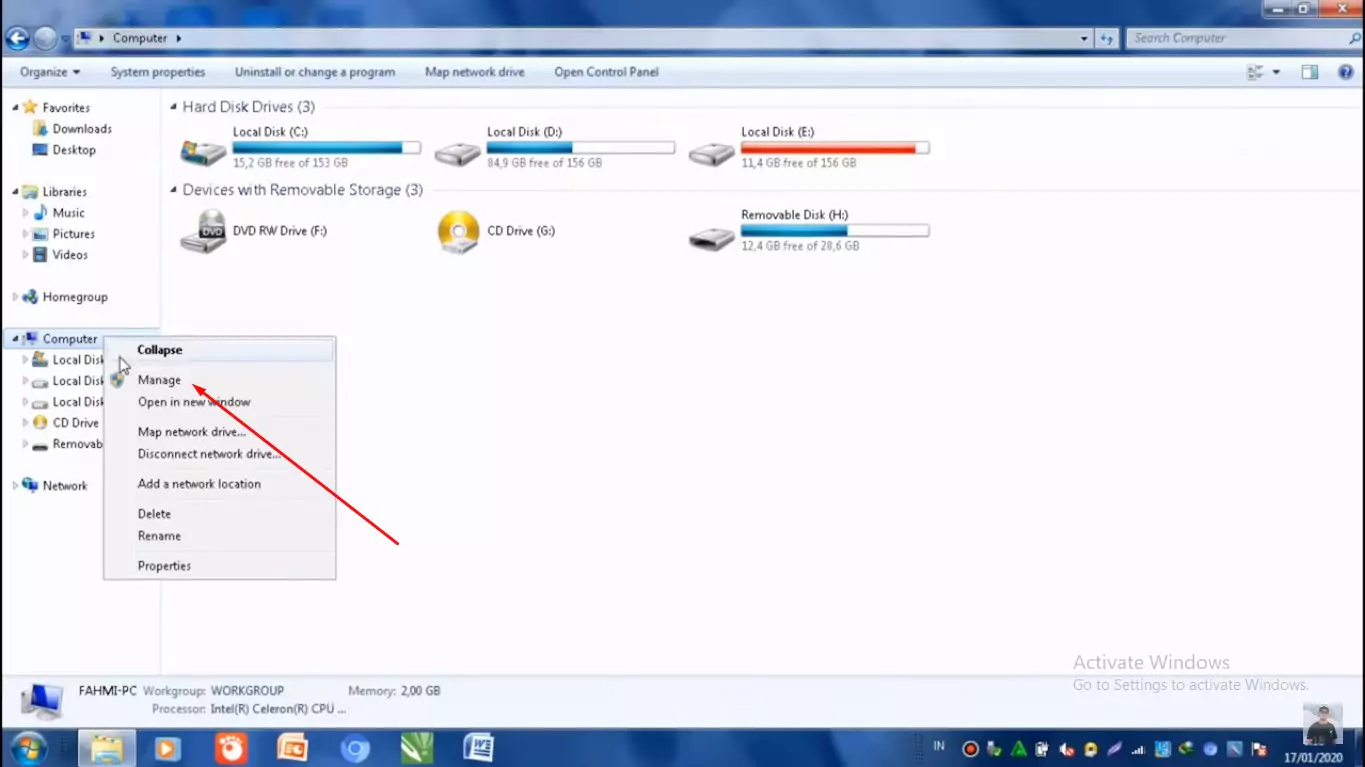The height and width of the screenshot is (767, 1365).
Task: Click the red Local Disk (E:) usage bar
Action: click(x=835, y=148)
